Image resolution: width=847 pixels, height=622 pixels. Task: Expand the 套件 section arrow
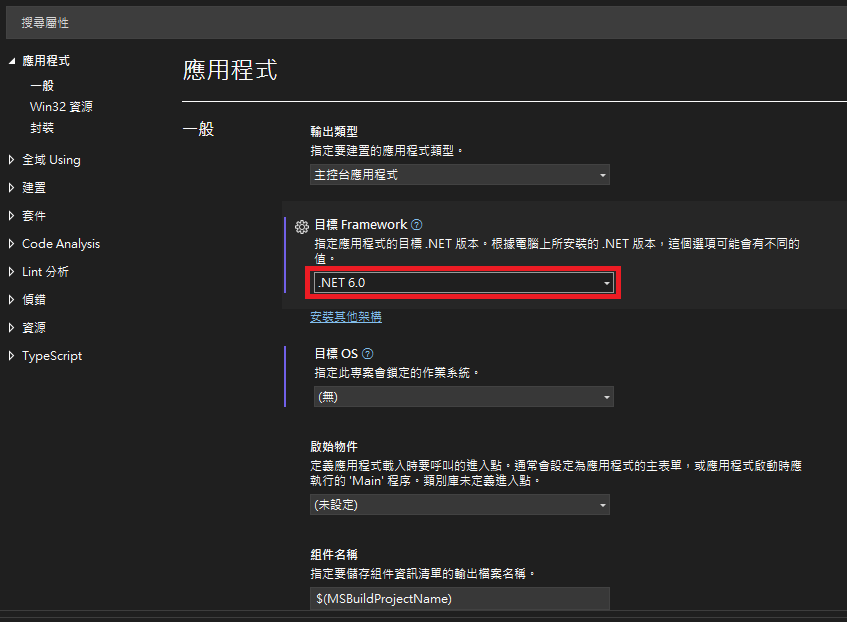coord(12,216)
